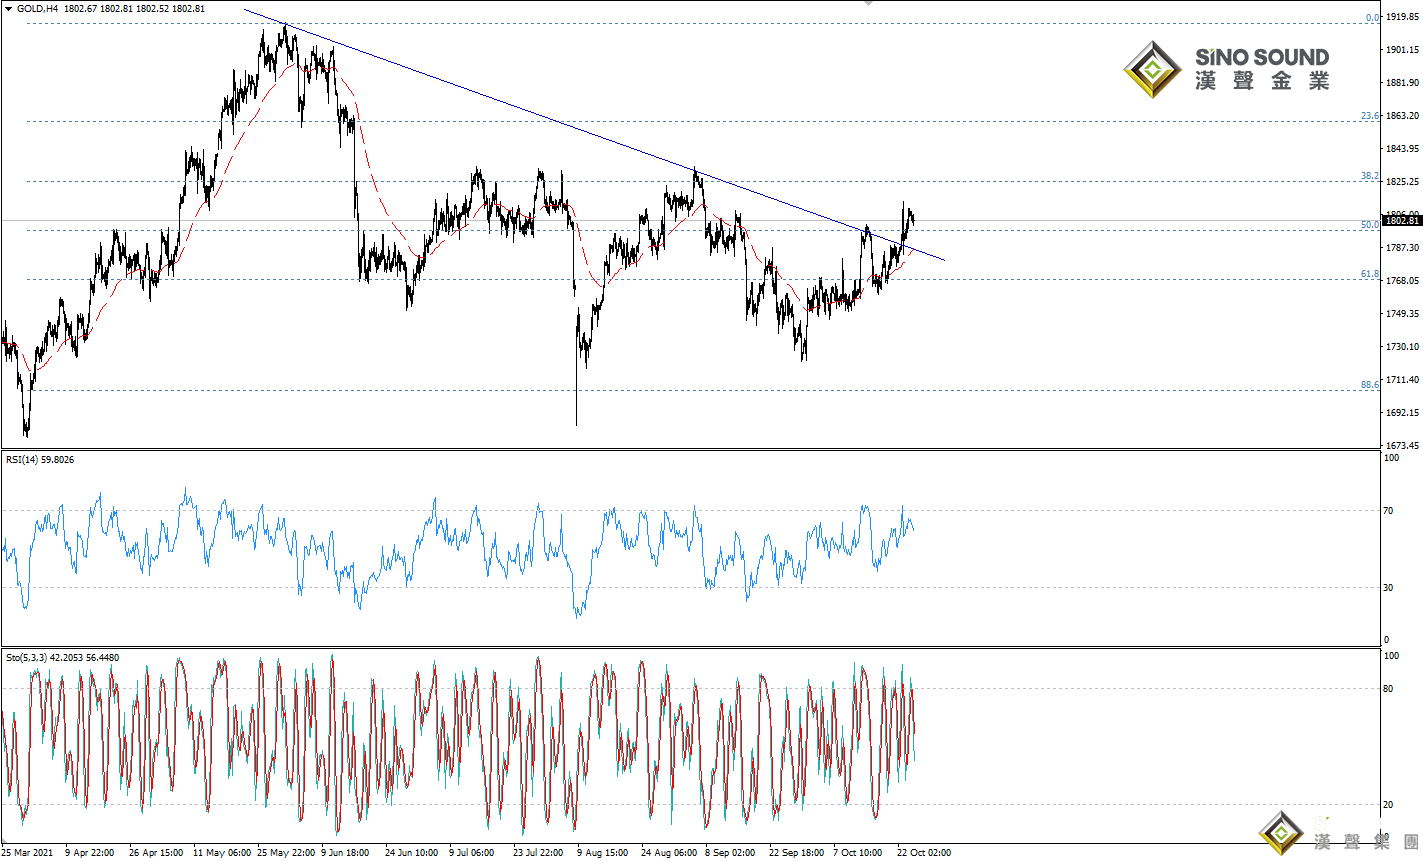Click the current price tag 1802.81 on axis
The width and height of the screenshot is (1423, 861).
(1401, 220)
